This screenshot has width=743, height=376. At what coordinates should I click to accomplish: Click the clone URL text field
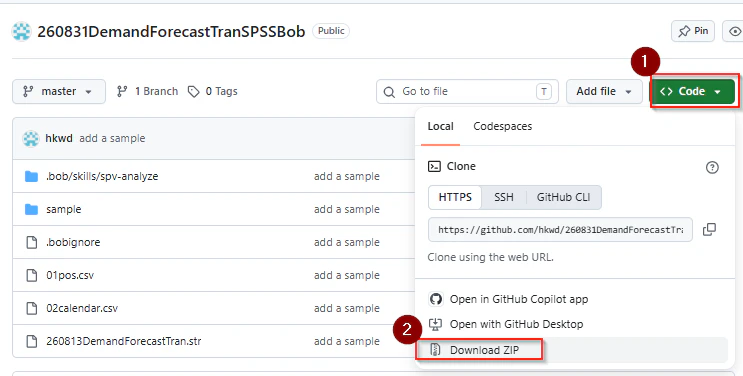(560, 229)
